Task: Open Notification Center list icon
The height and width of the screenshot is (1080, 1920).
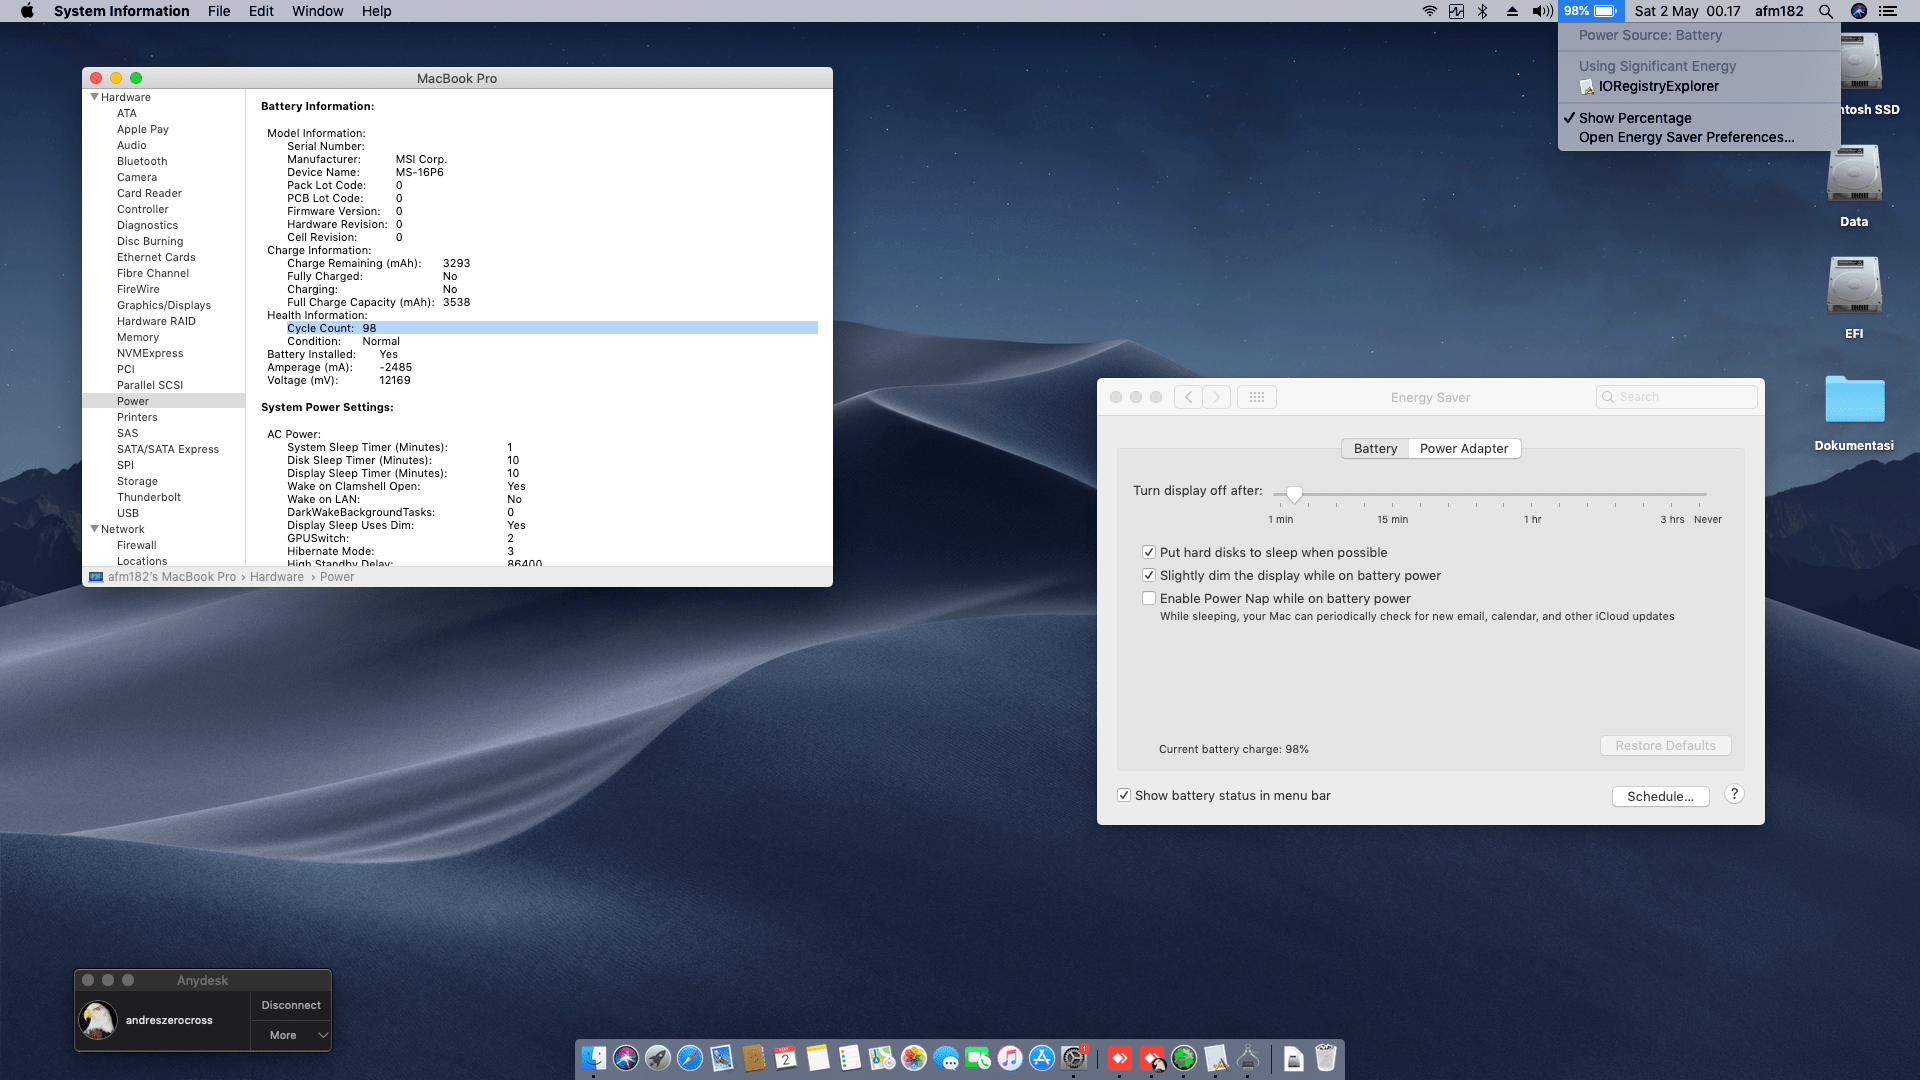Action: tap(1888, 11)
